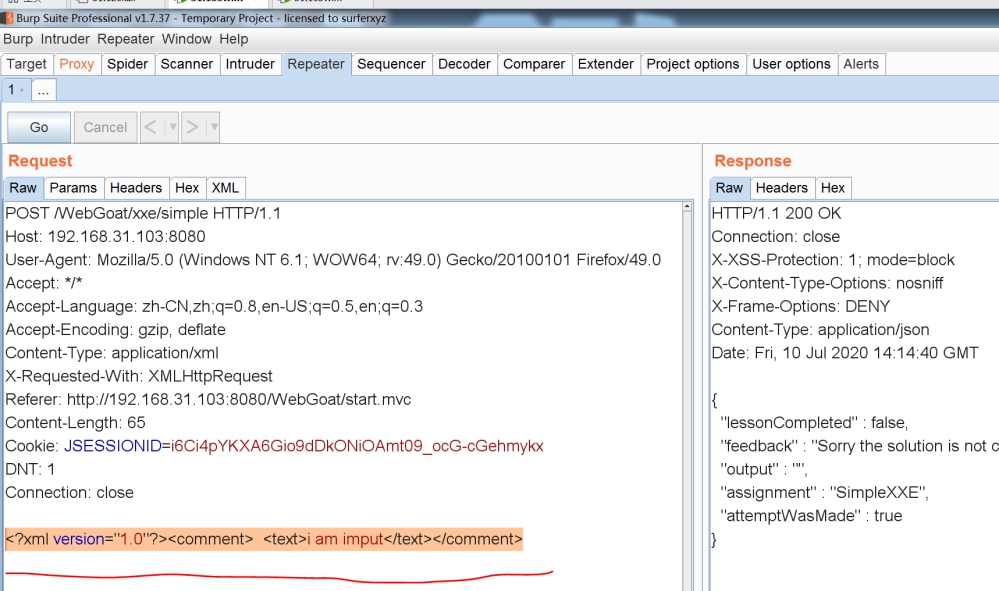
Task: Switch to the Scanner tab
Action: pos(187,64)
